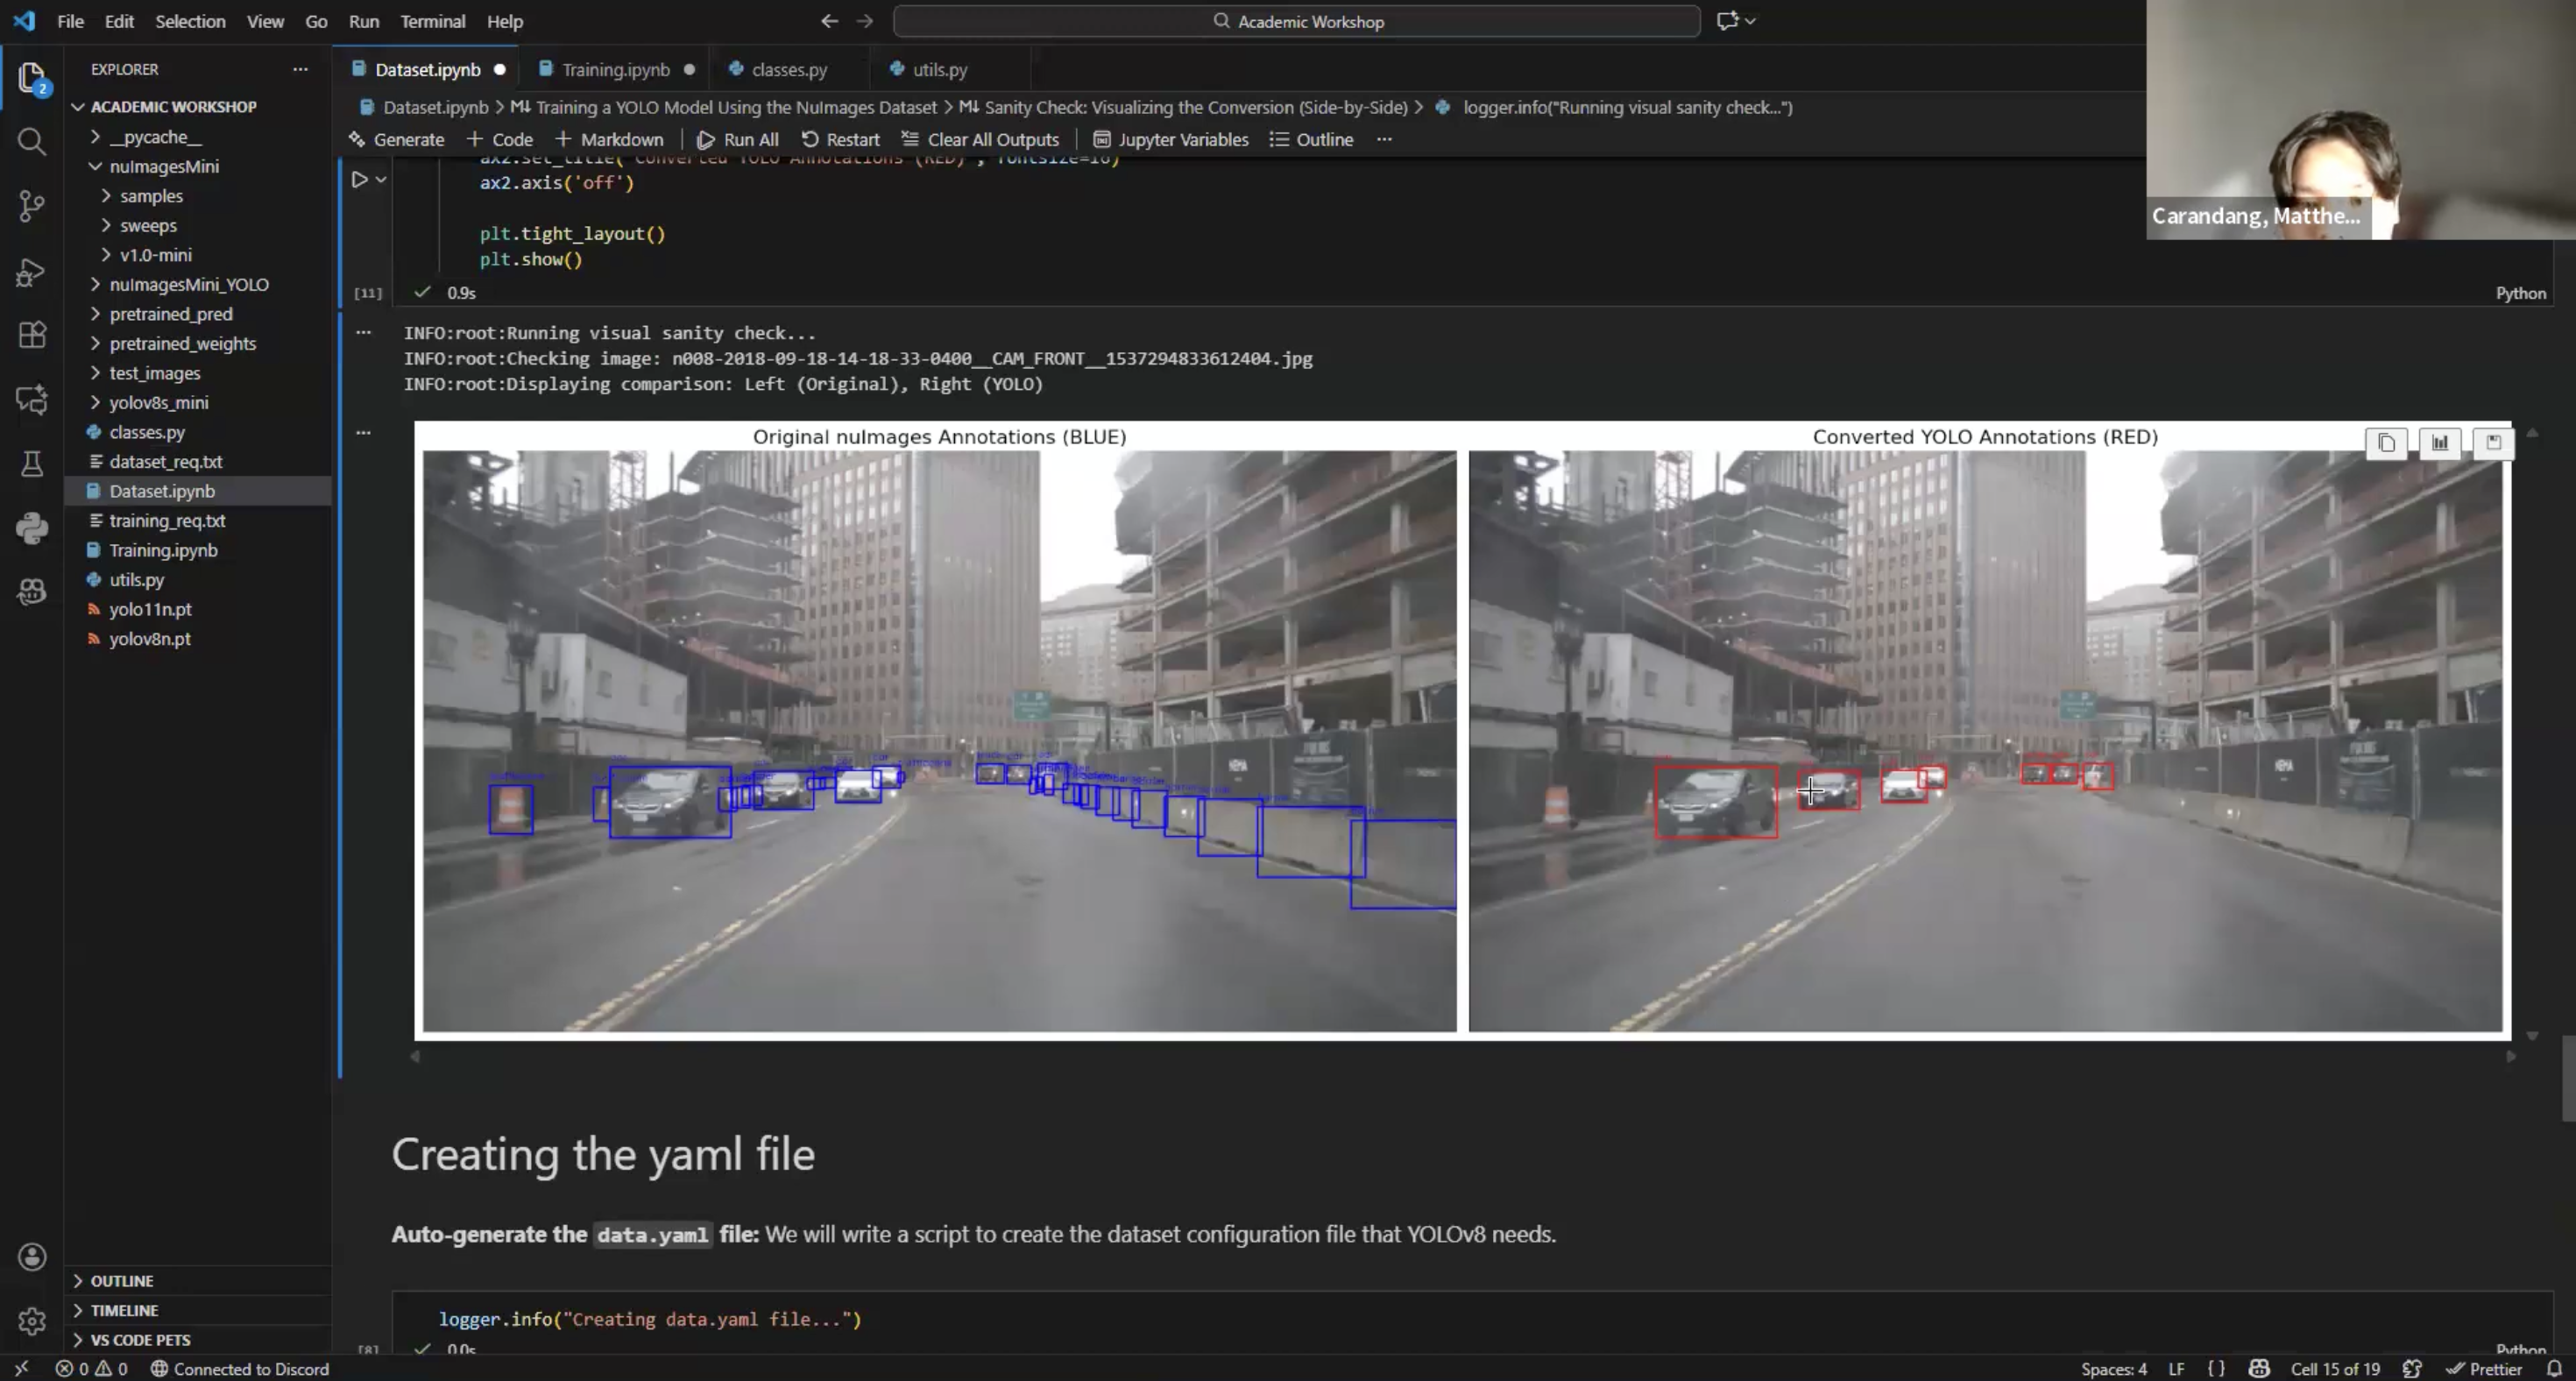Open the Testing flask icon

(32, 464)
